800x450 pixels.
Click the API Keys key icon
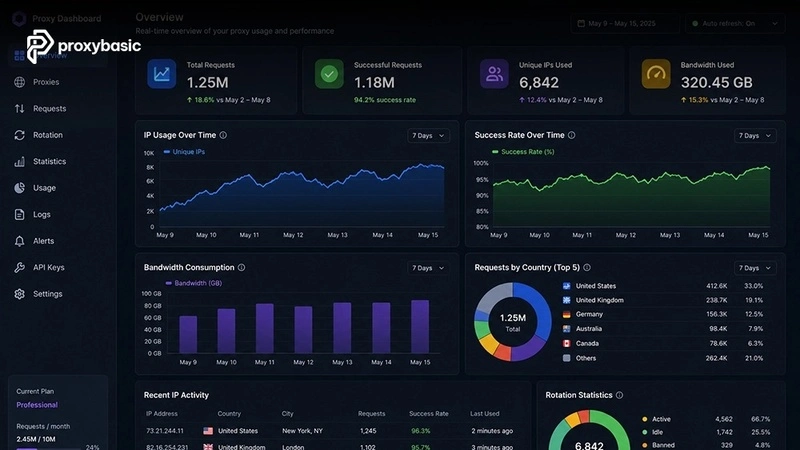coord(19,267)
